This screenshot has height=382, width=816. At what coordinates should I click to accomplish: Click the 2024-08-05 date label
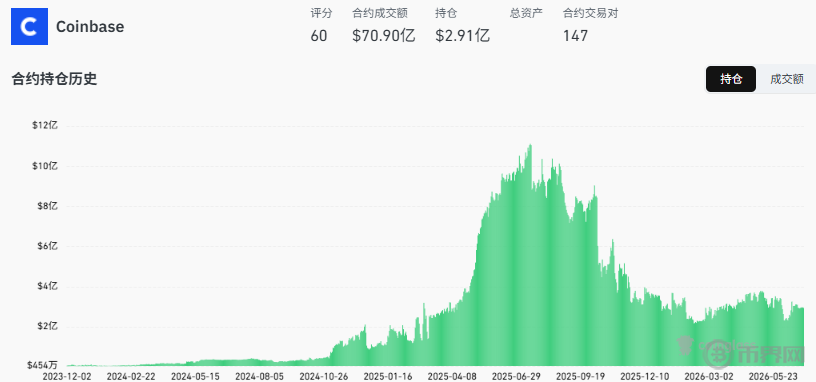pyautogui.click(x=259, y=376)
